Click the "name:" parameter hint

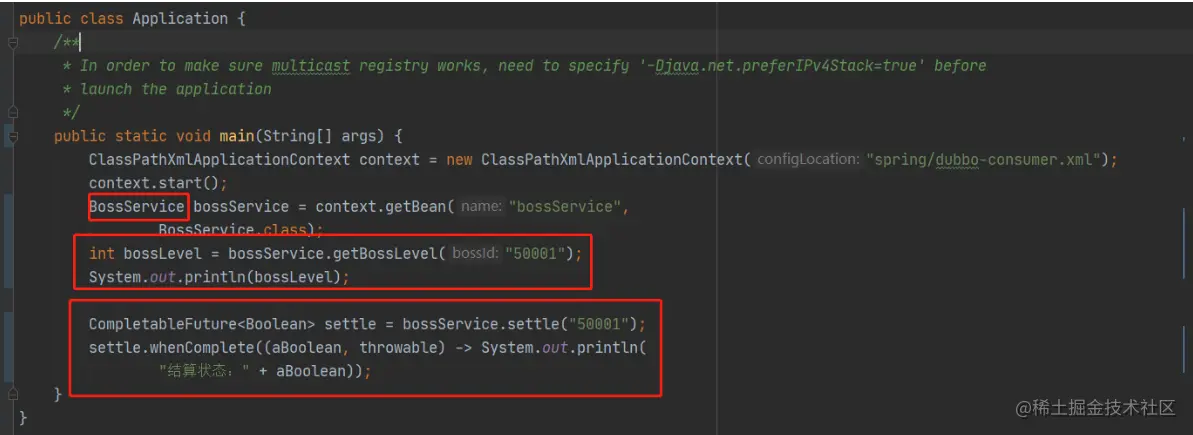(x=481, y=207)
